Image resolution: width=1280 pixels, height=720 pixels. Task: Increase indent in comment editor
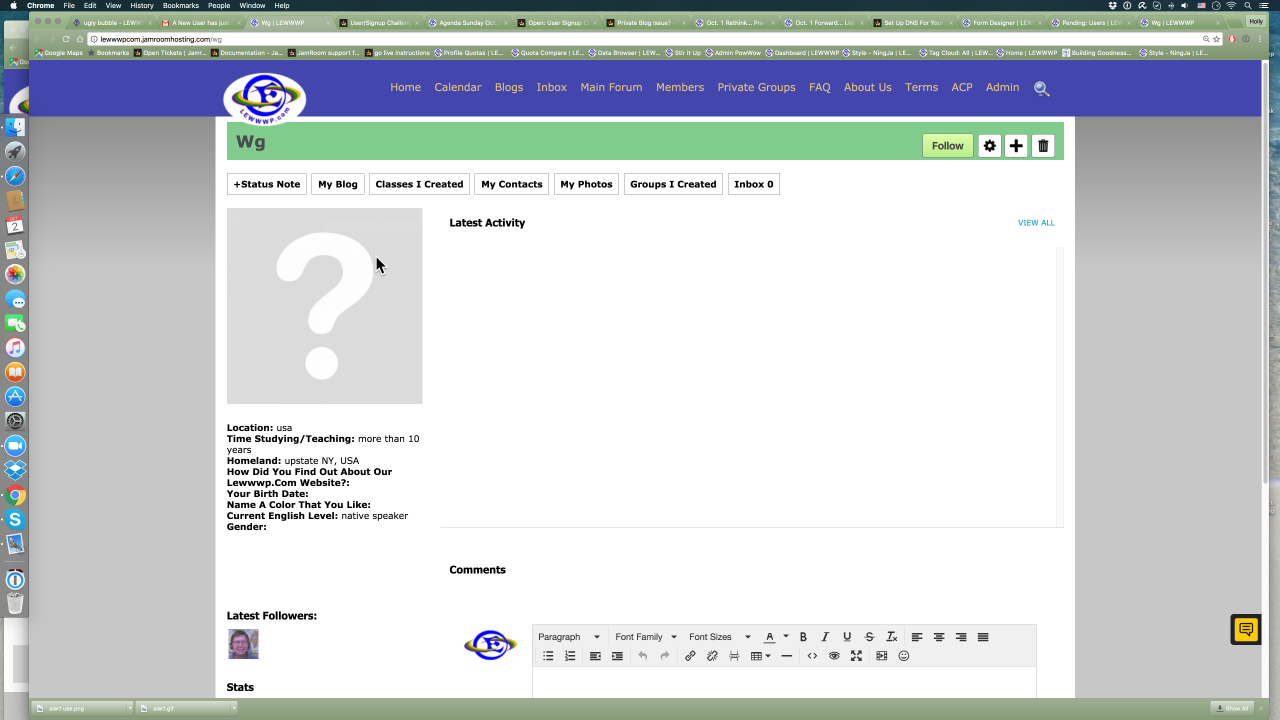(x=617, y=656)
